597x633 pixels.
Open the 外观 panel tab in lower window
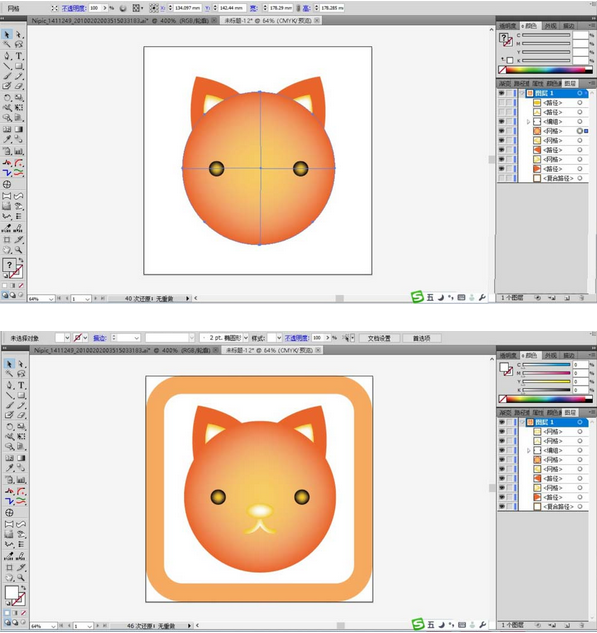coord(550,355)
